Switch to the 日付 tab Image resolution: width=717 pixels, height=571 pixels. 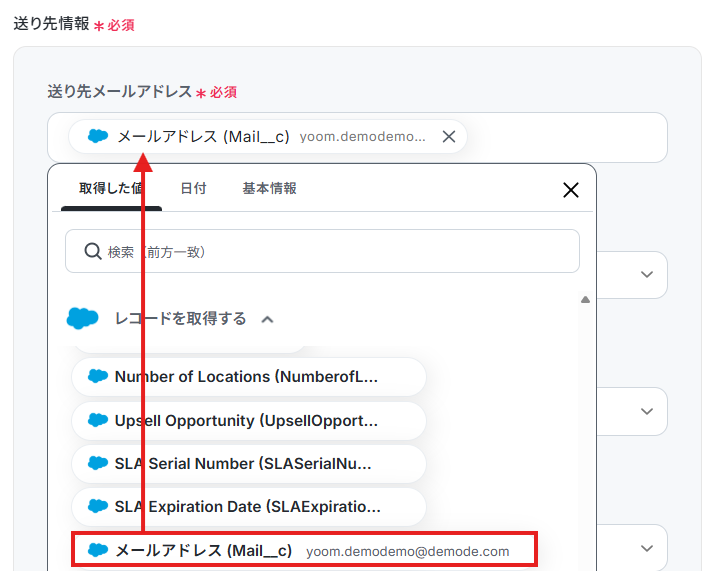click(x=193, y=188)
